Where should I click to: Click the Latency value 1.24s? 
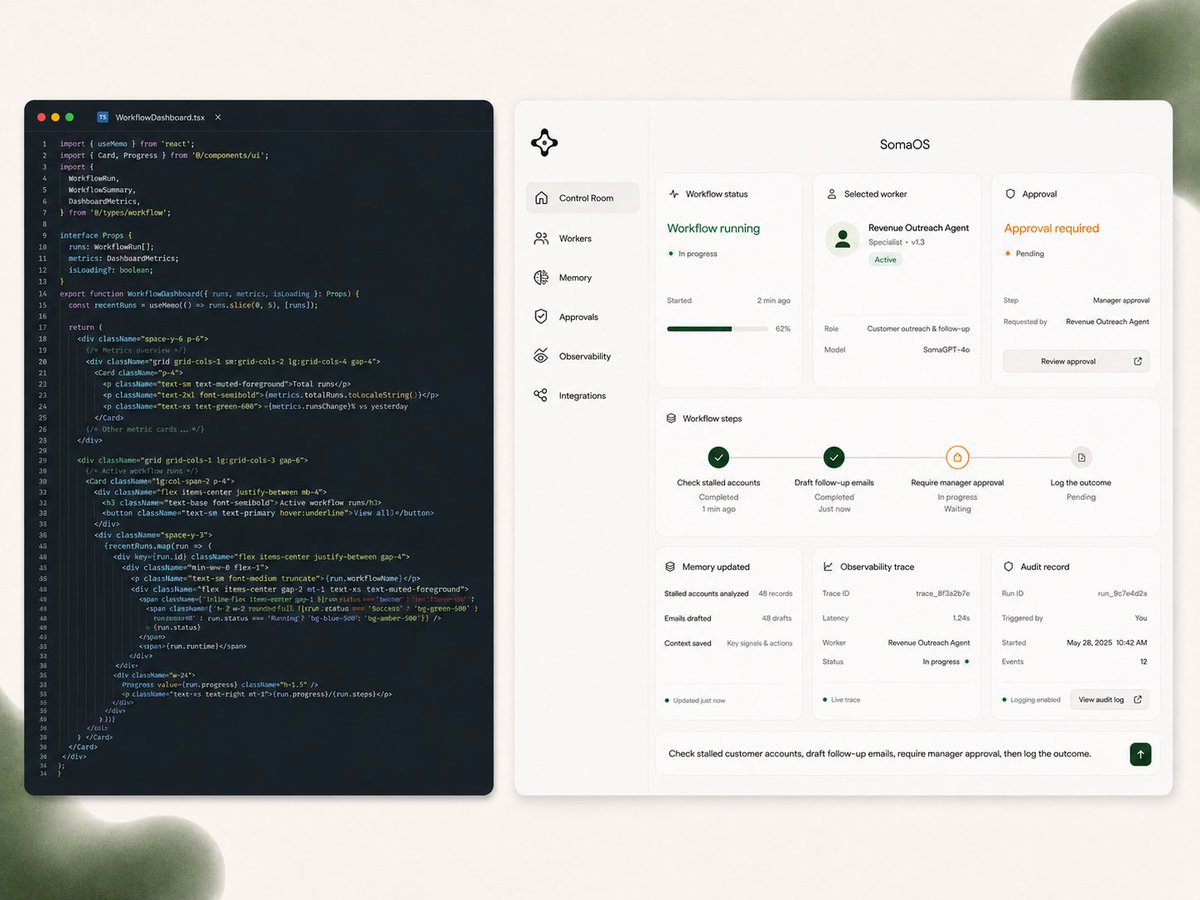[961, 618]
